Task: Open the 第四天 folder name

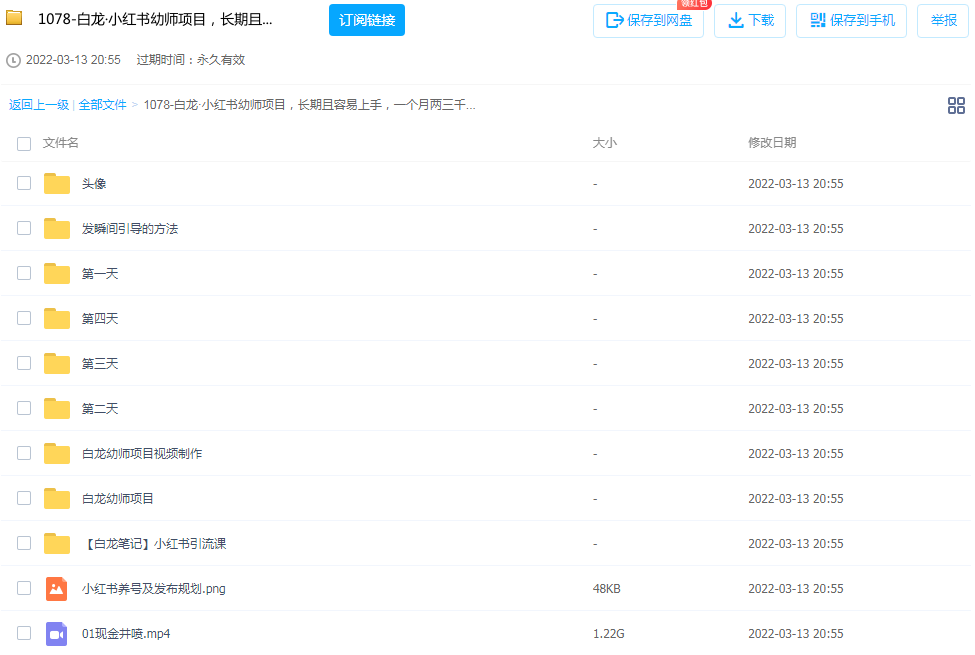Action: point(100,318)
